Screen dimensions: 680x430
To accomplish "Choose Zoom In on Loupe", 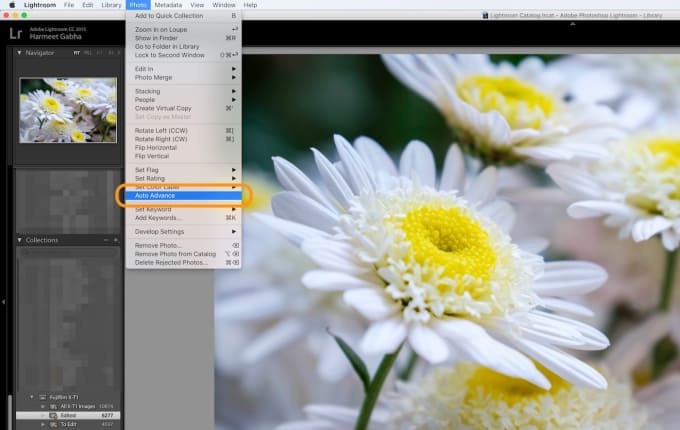I will [x=183, y=29].
